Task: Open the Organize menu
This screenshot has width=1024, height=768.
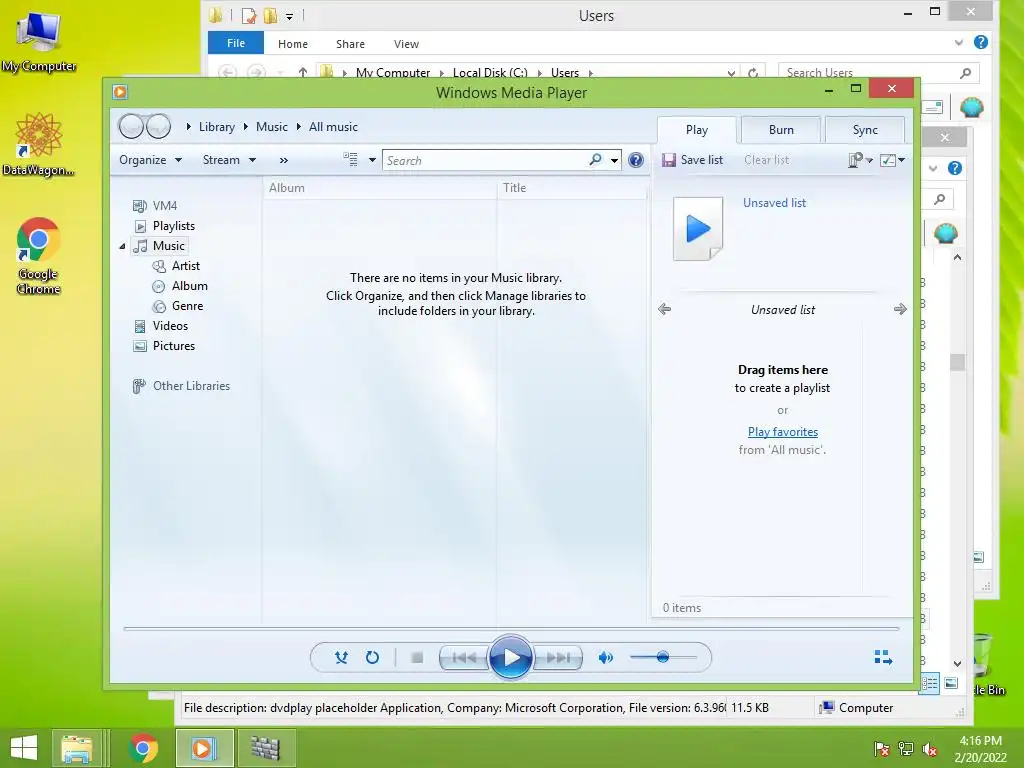Action: 150,160
